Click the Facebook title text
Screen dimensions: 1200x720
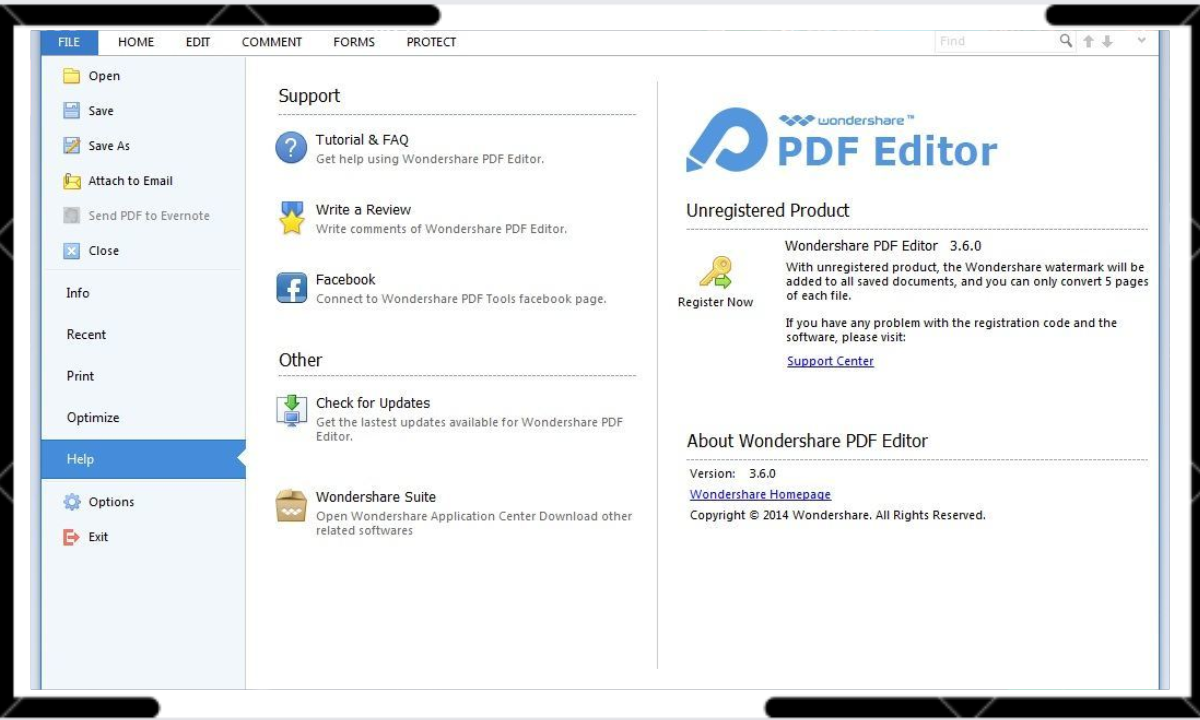(346, 280)
